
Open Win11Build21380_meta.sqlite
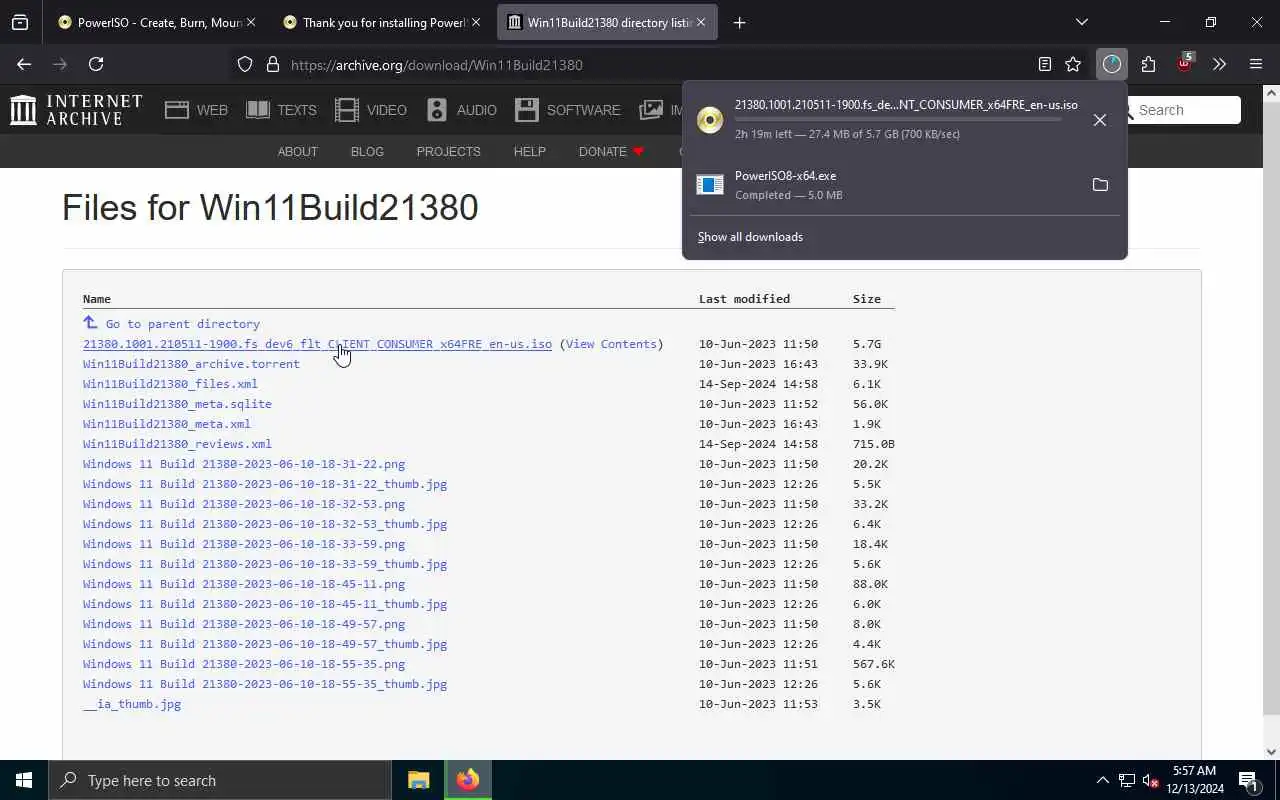pos(177,404)
